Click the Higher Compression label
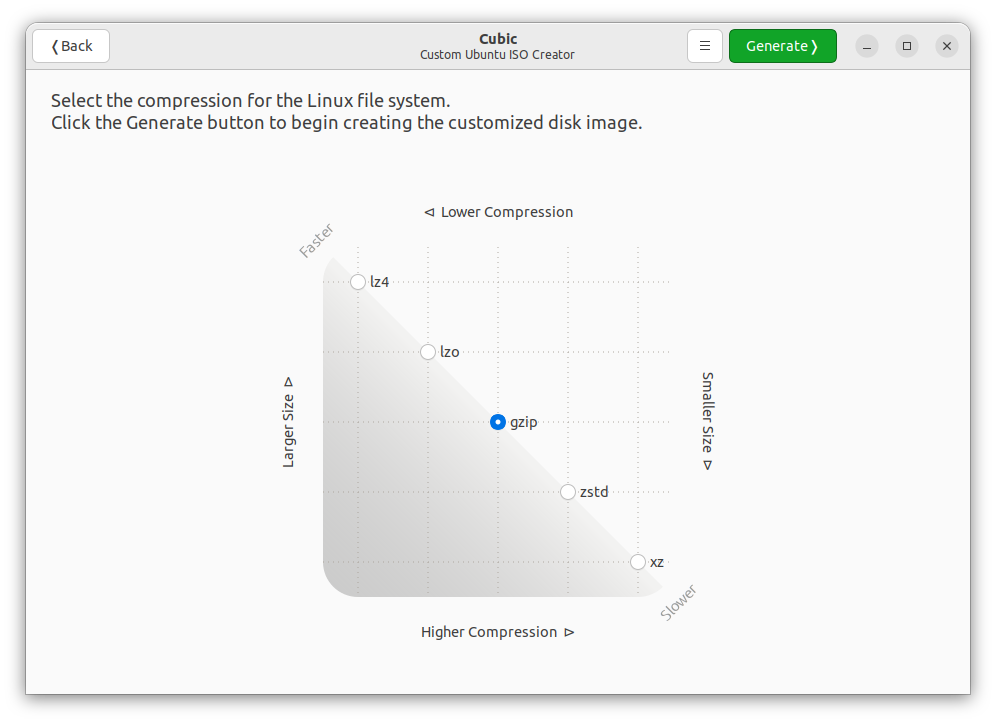996x723 pixels. click(x=498, y=632)
